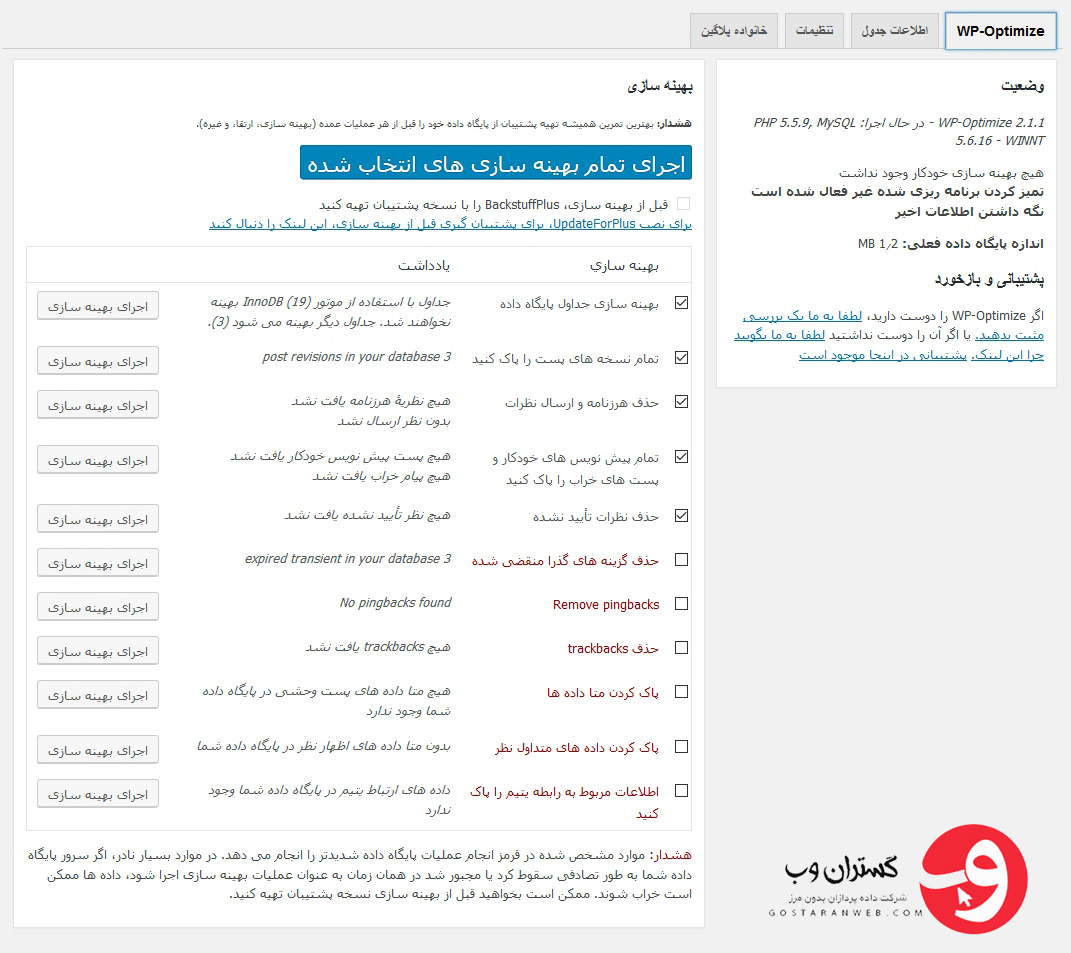Click the 'expired transient in your database 3' note
This screenshot has height=953, width=1071.
[x=348, y=558]
